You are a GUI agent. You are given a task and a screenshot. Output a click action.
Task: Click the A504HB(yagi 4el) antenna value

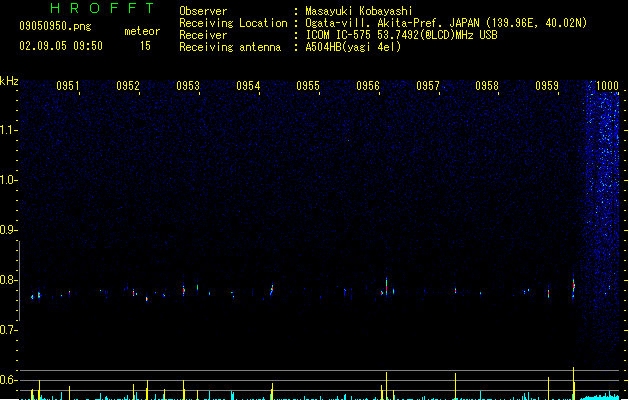pyautogui.click(x=353, y=47)
